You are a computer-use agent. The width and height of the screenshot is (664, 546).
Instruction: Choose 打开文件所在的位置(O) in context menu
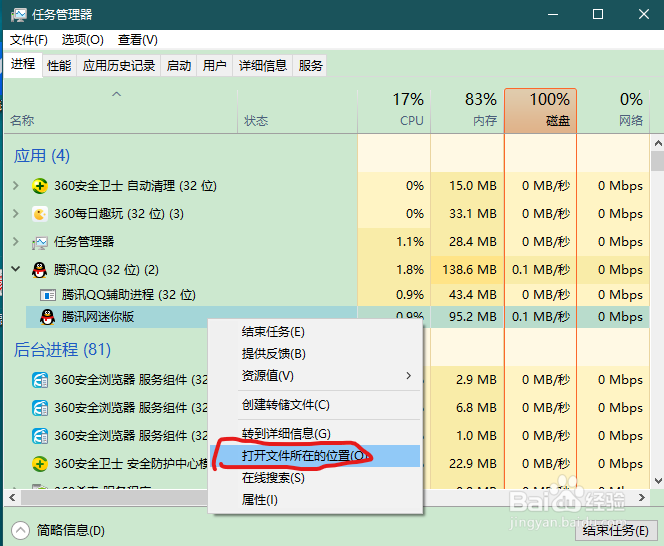click(315, 456)
